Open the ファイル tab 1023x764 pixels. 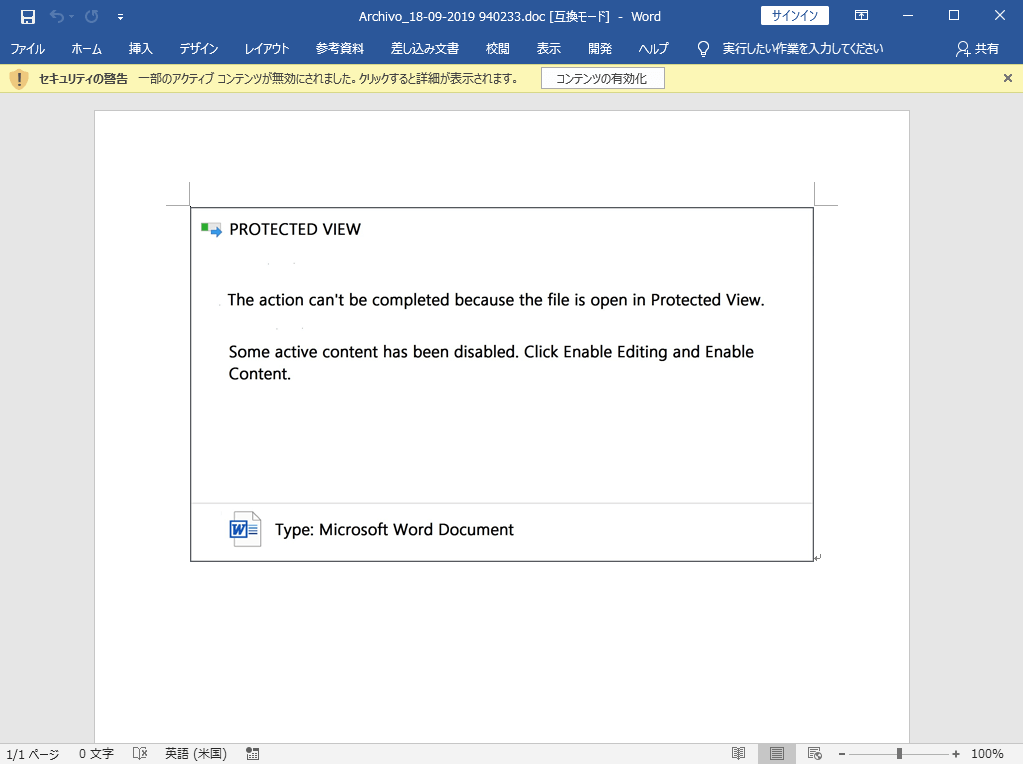click(x=27, y=48)
